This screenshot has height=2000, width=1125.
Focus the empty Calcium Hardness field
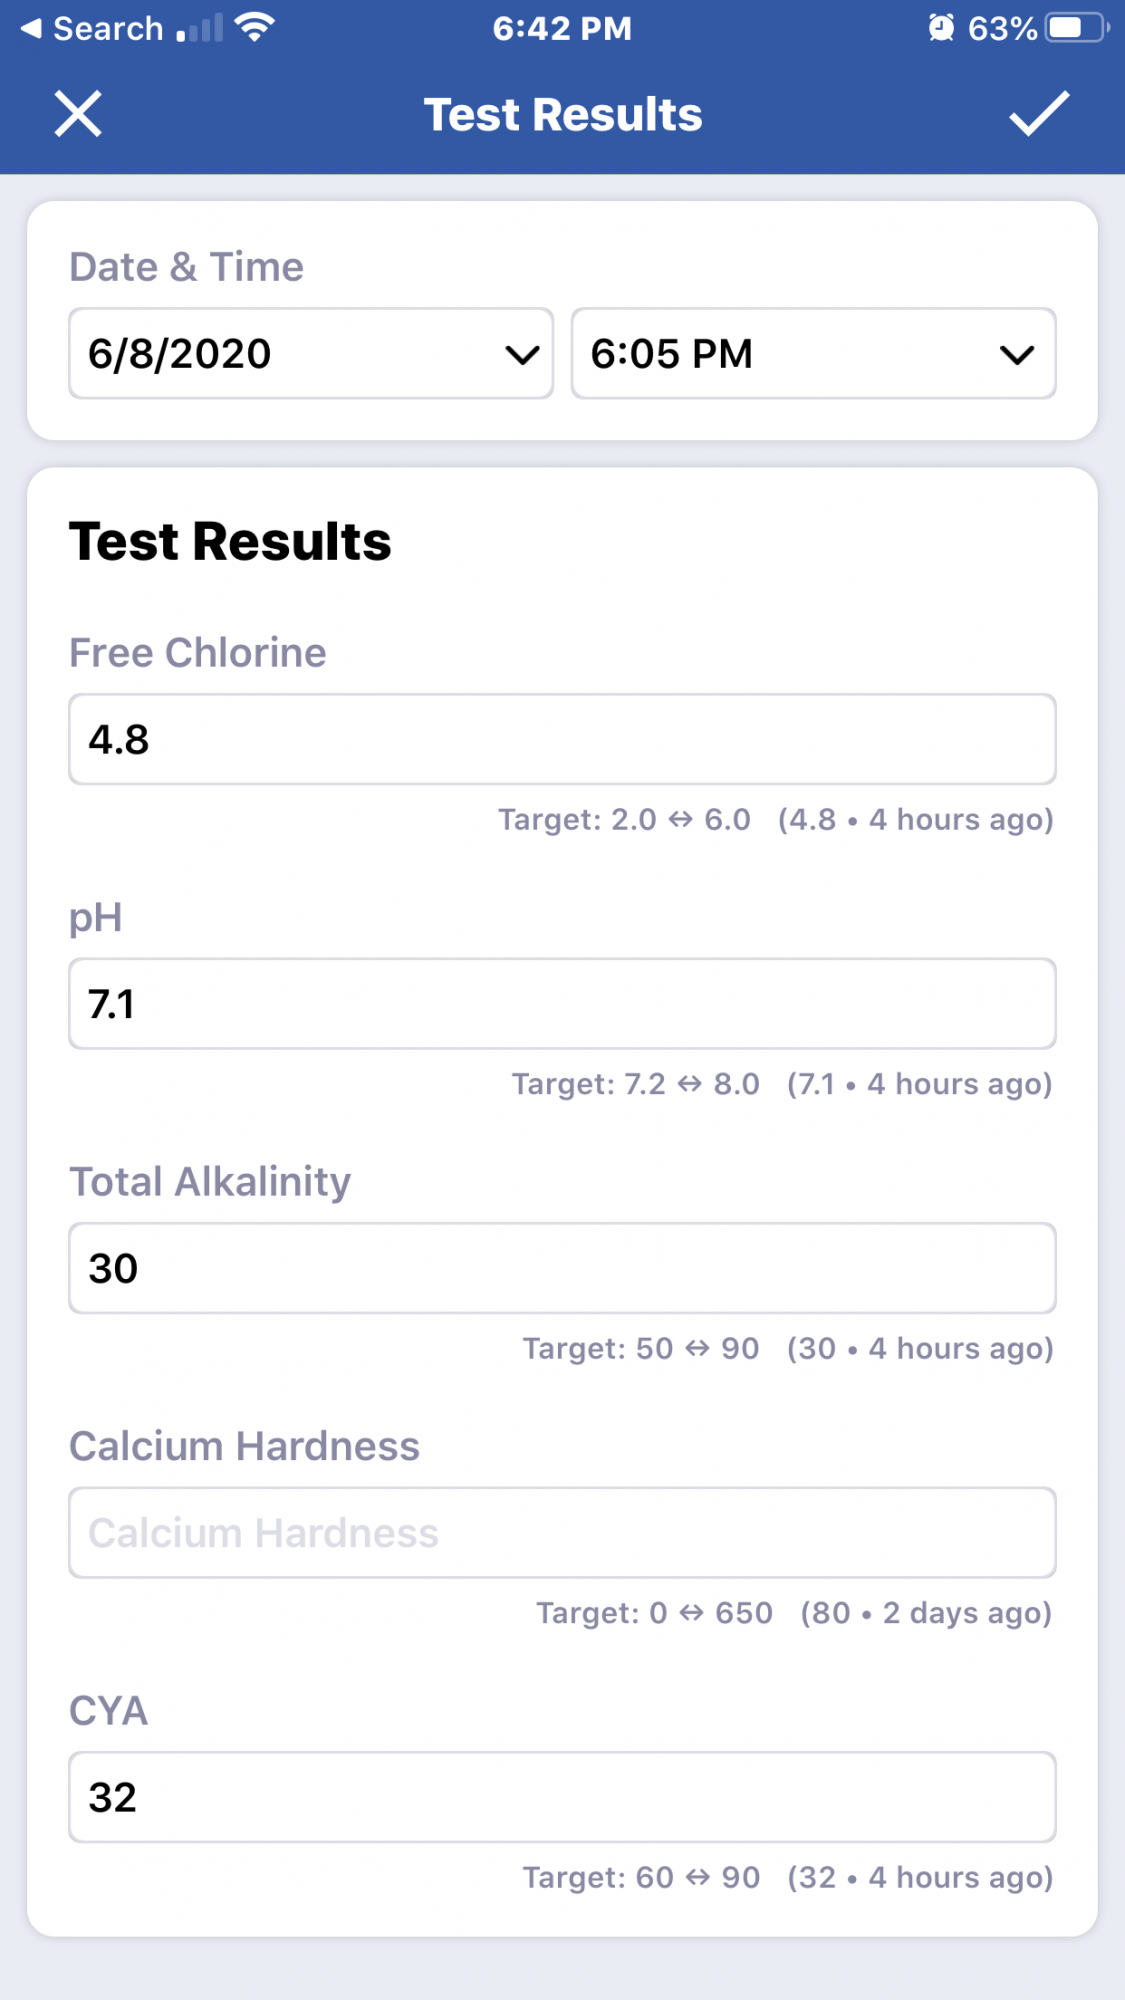coord(562,1532)
